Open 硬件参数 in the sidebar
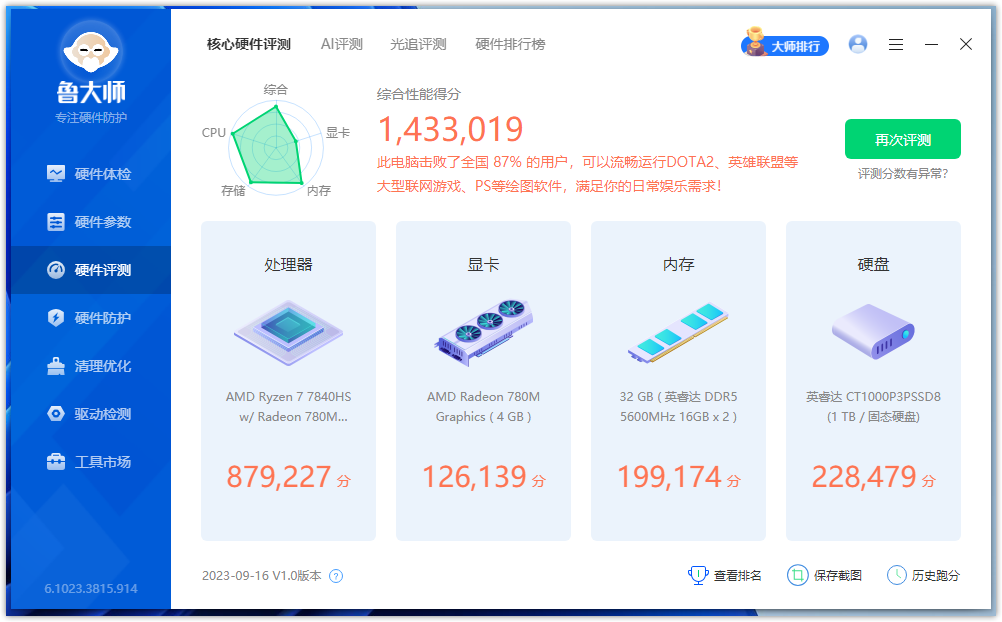 (89, 222)
